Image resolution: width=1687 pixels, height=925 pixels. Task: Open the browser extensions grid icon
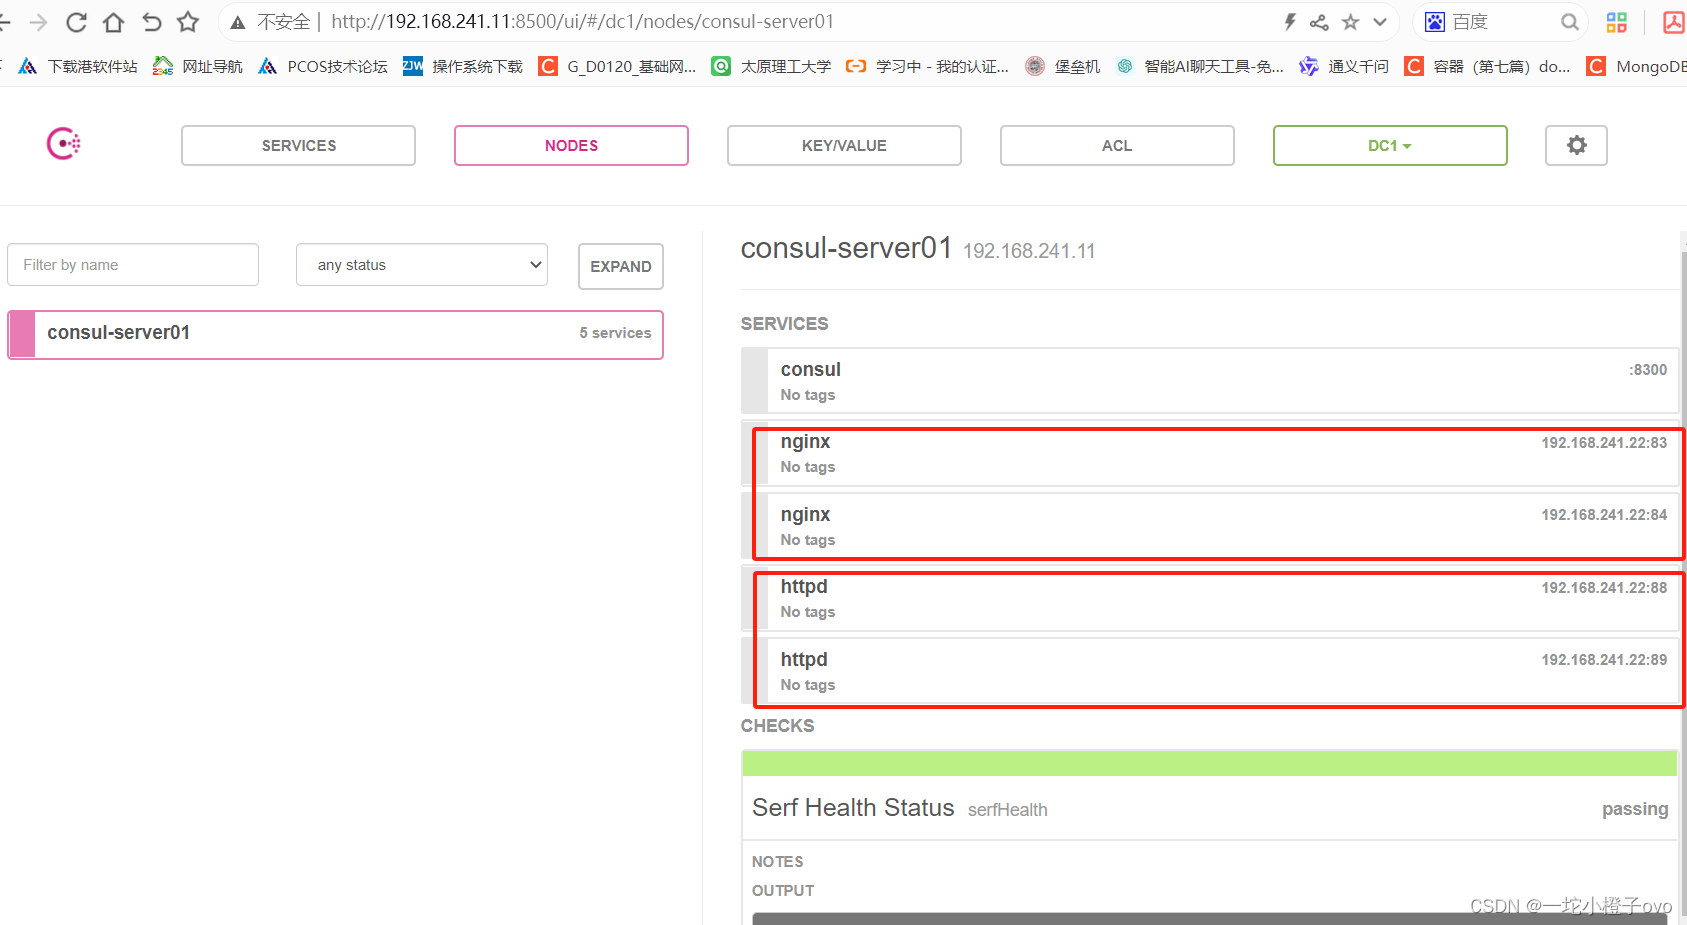coord(1616,21)
